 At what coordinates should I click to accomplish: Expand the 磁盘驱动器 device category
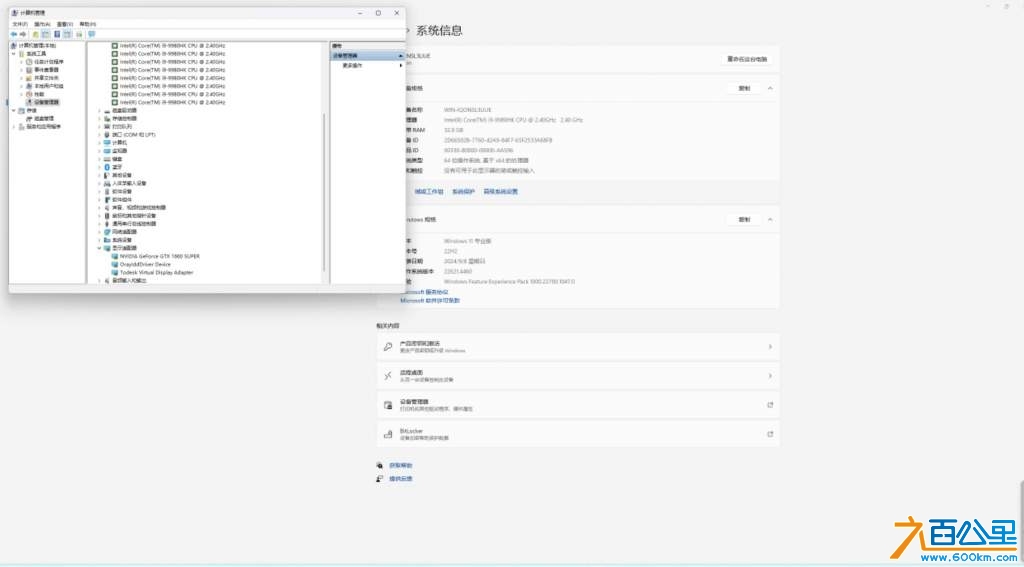[x=99, y=110]
